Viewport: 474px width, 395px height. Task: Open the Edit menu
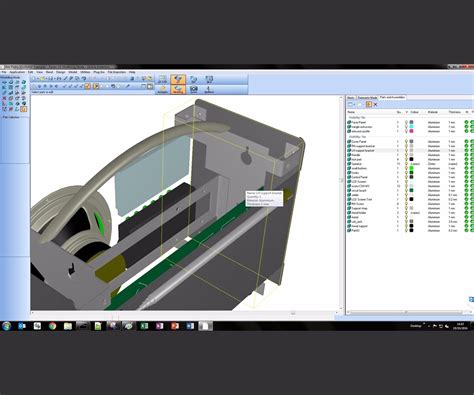(x=30, y=72)
